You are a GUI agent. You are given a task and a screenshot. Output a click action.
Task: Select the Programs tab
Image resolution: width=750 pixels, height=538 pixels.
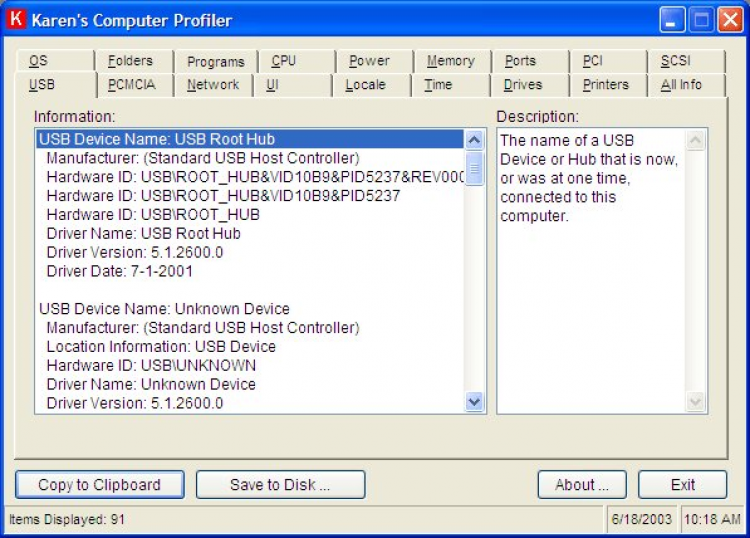(216, 62)
